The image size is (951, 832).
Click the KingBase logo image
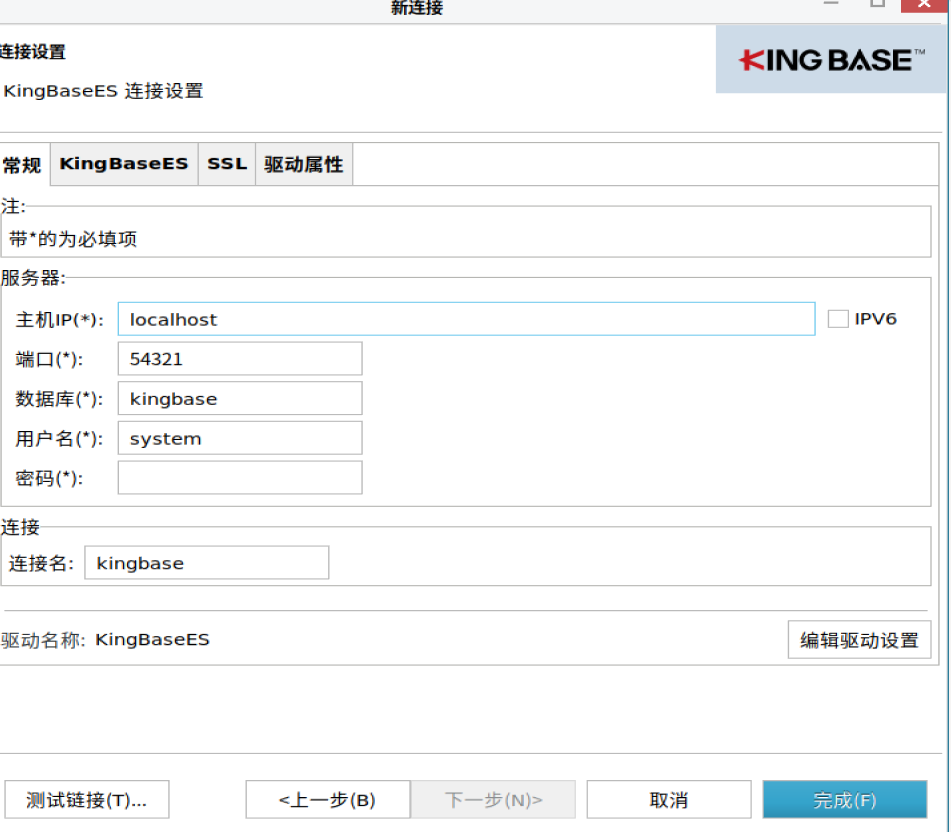pyautogui.click(x=831, y=59)
